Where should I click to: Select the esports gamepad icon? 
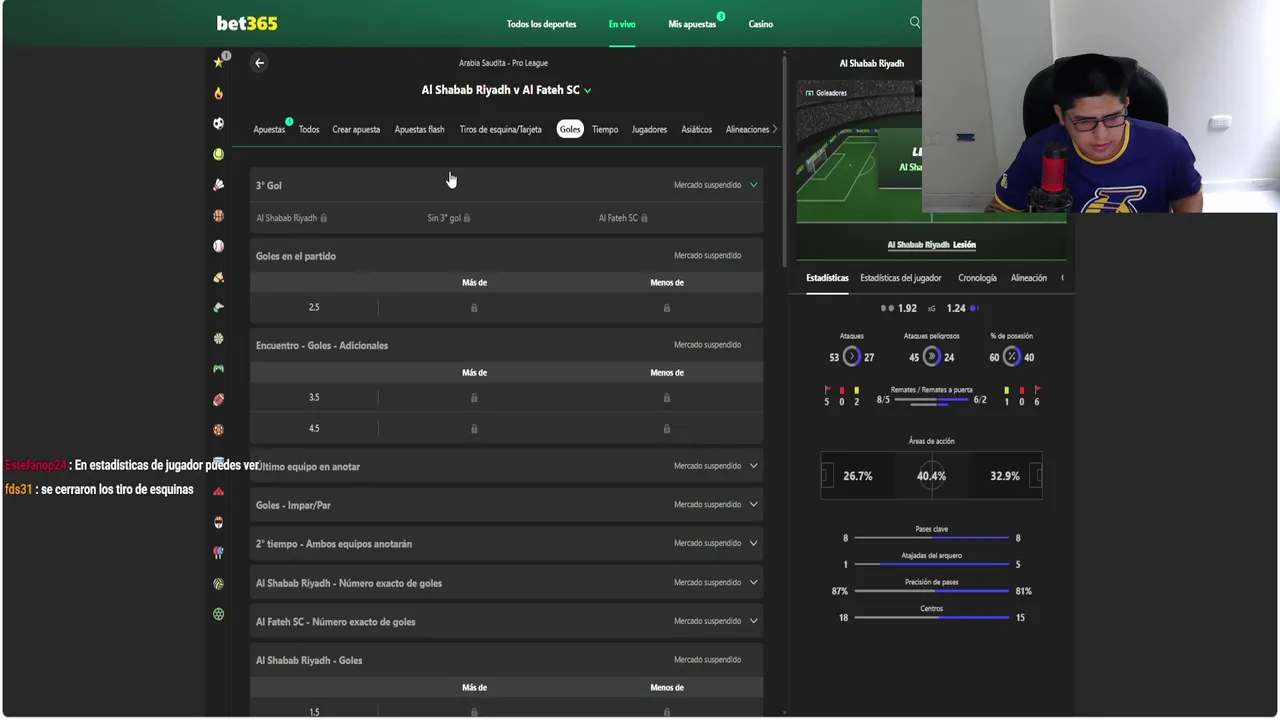tap(218, 368)
